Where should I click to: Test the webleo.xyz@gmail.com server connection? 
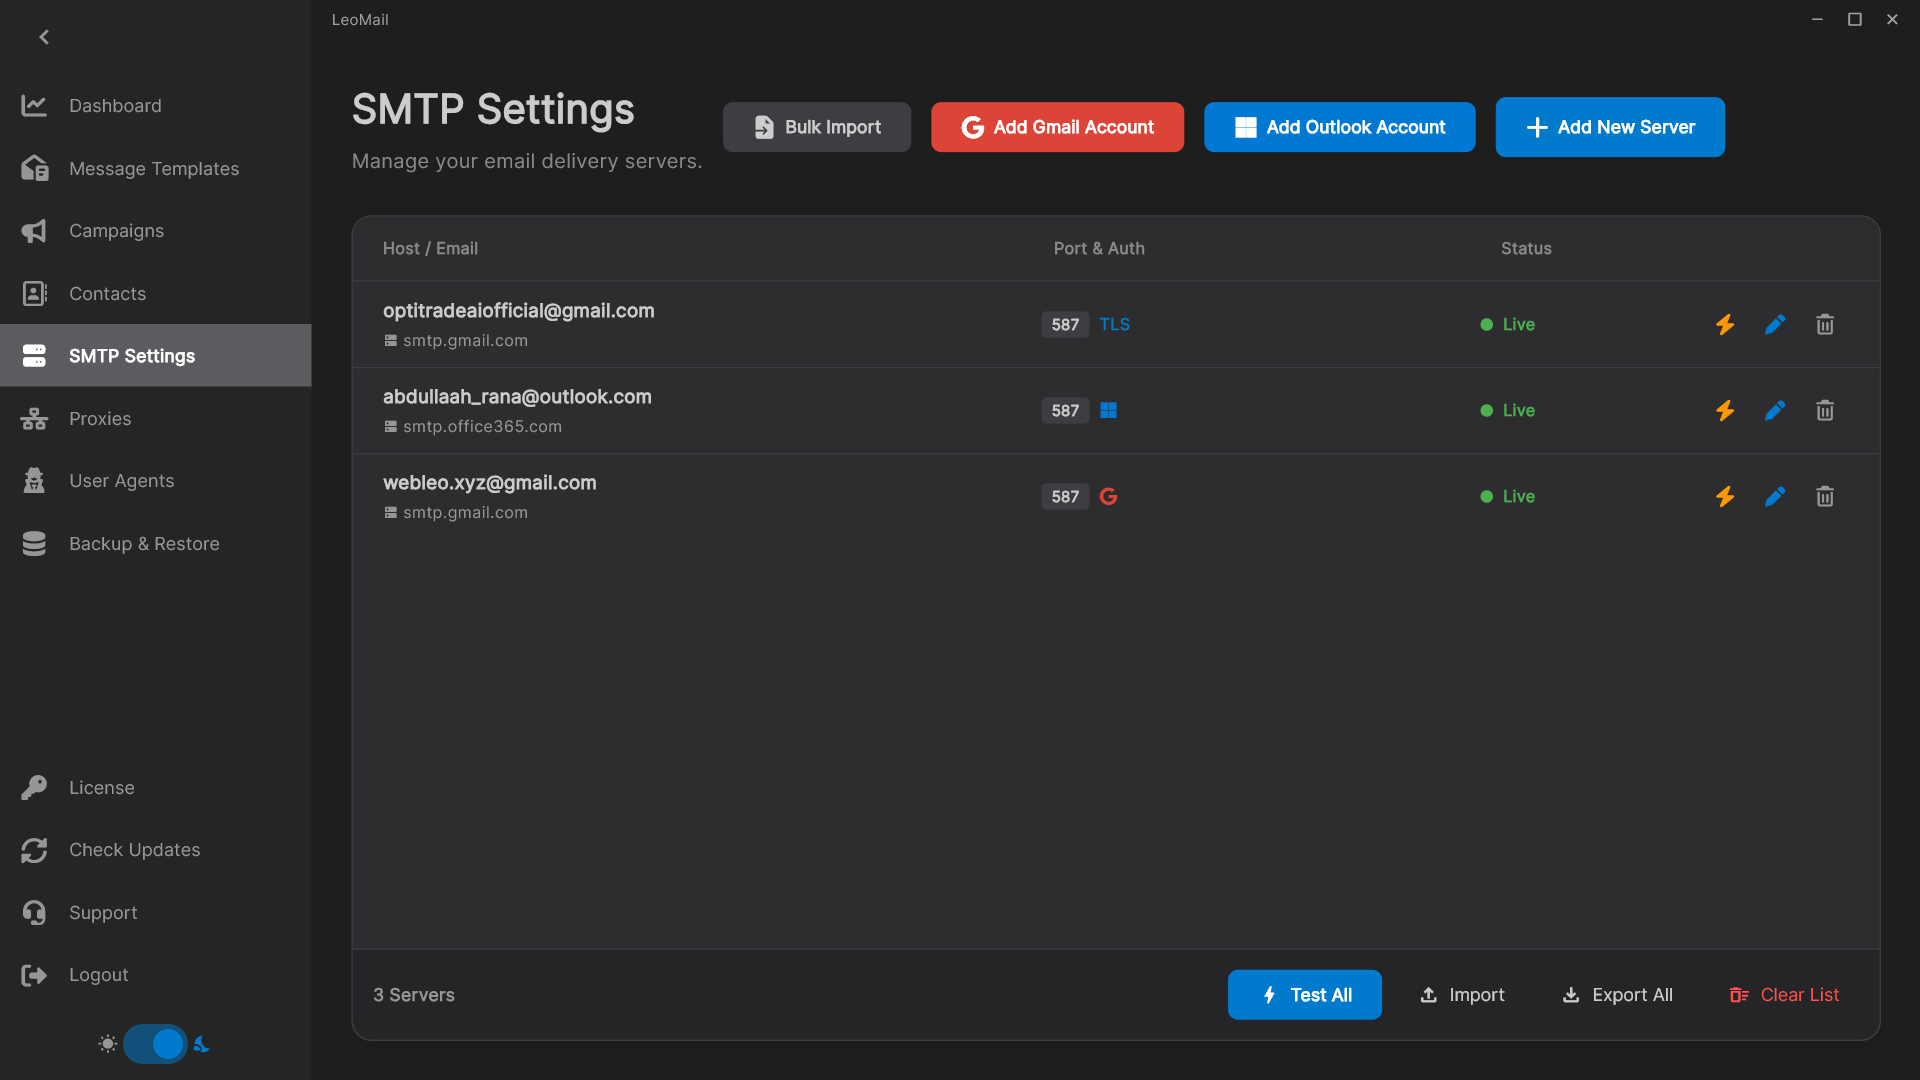[1725, 497]
